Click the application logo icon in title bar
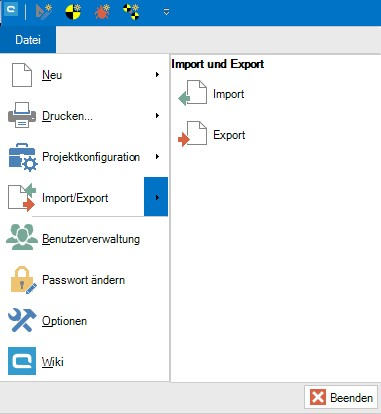This screenshot has height=414, width=381. point(10,9)
